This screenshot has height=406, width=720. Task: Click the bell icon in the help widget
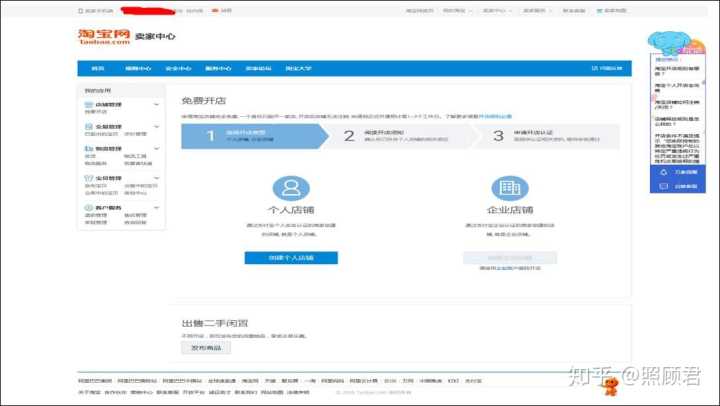click(x=664, y=171)
